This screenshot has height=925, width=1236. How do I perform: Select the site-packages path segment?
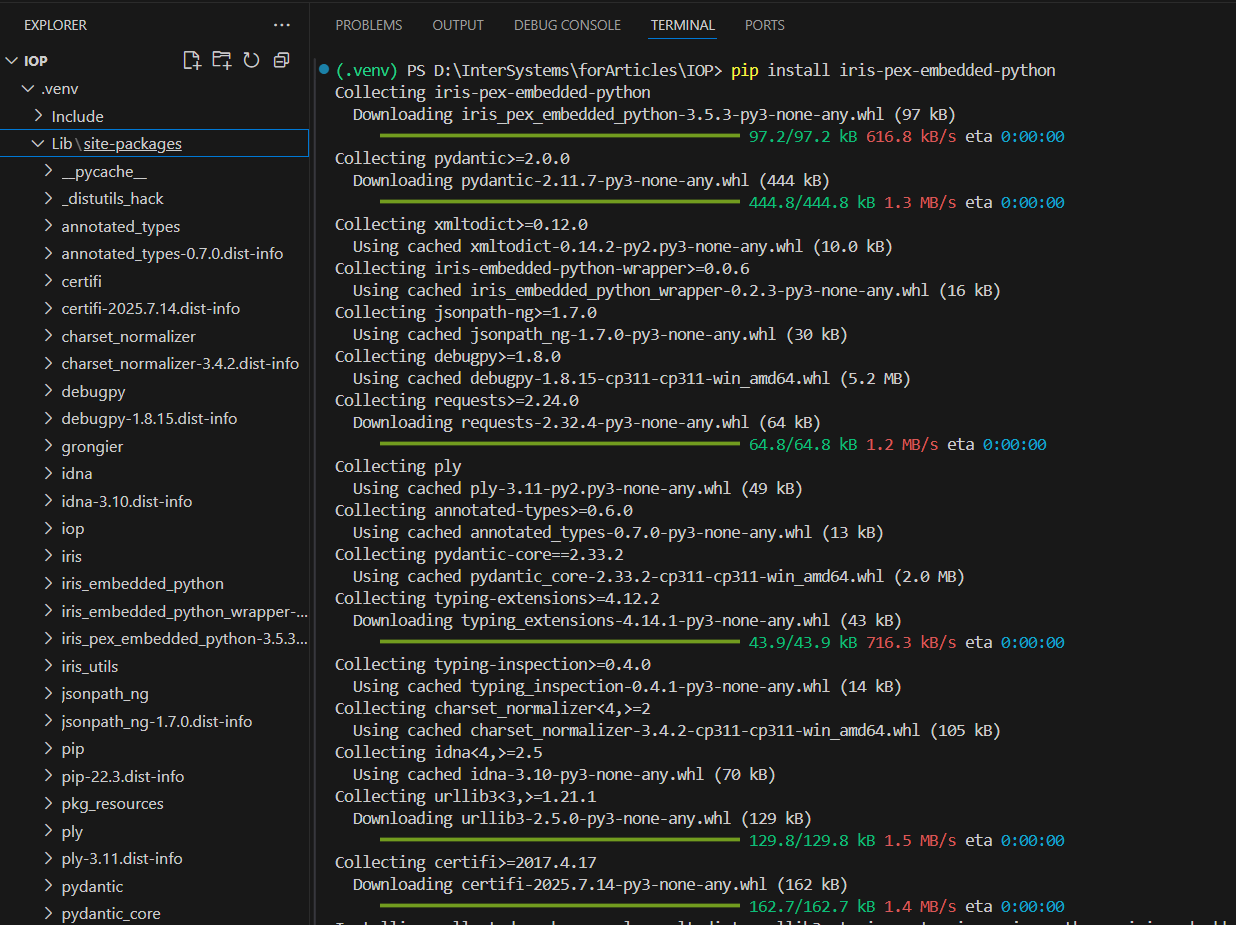(x=132, y=144)
